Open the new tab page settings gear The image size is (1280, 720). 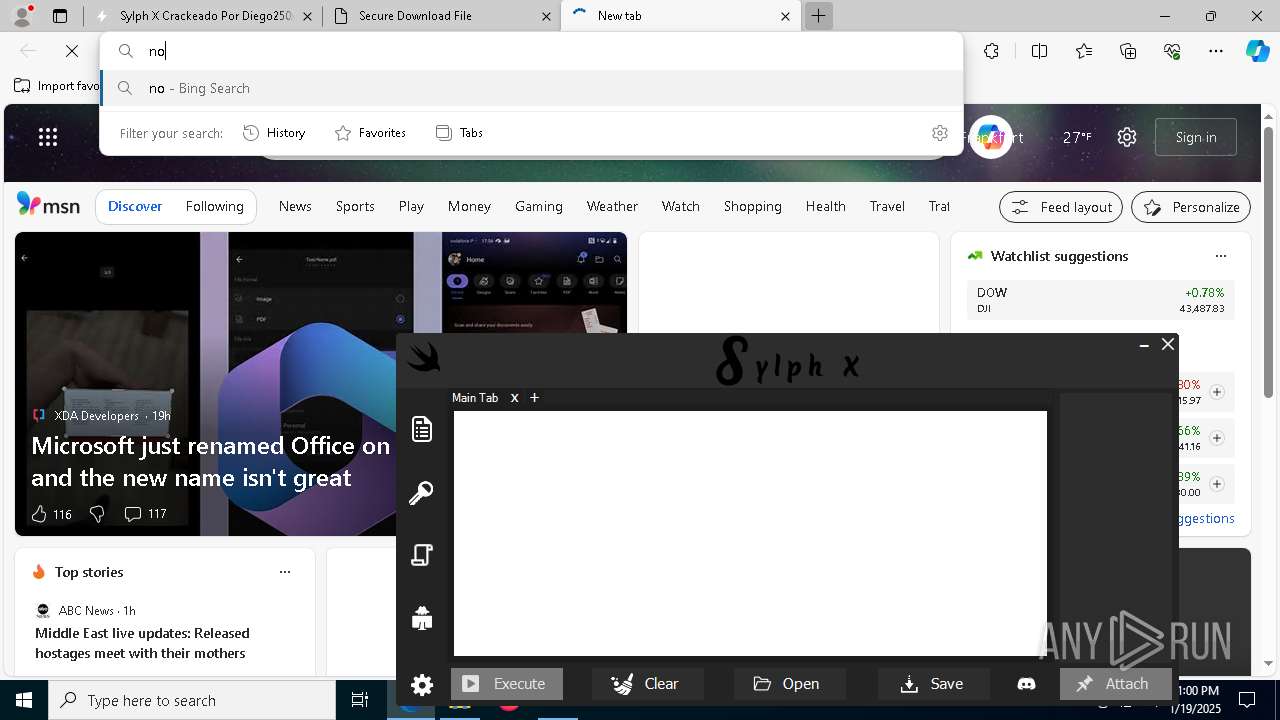click(x=1127, y=137)
